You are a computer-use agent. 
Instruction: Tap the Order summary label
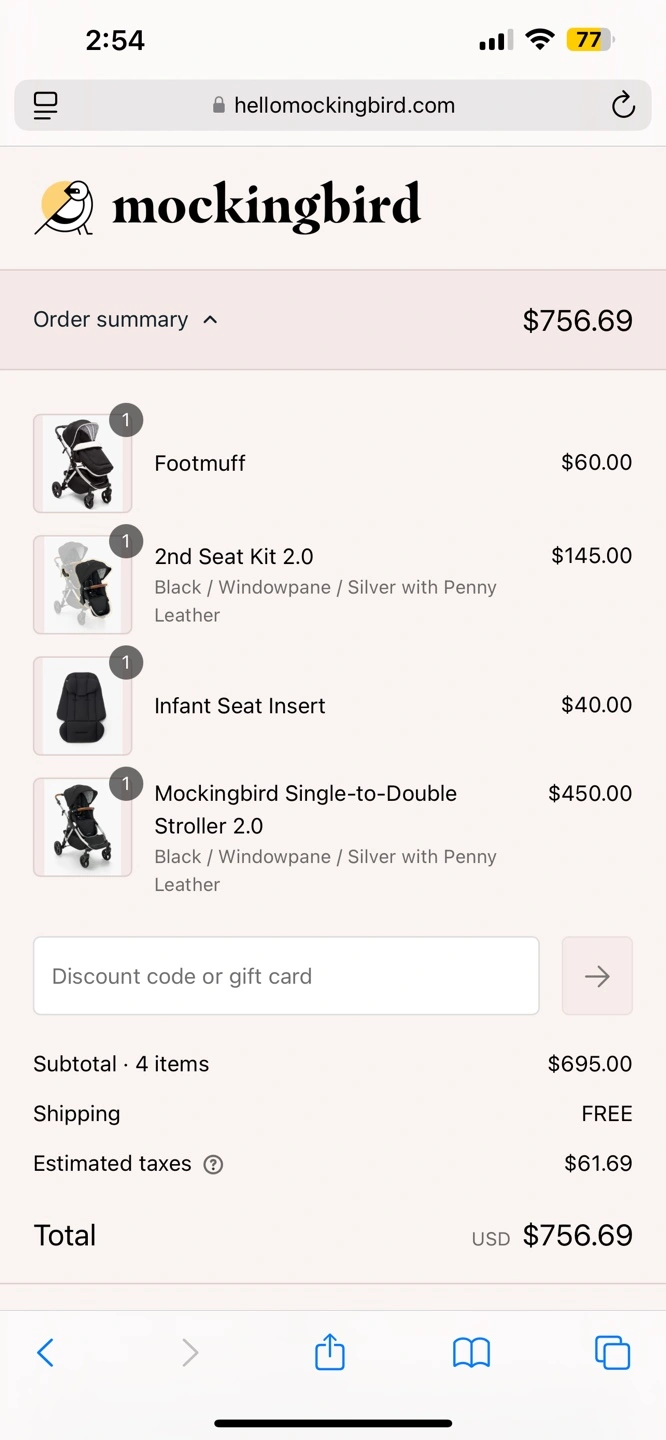[x=111, y=320]
